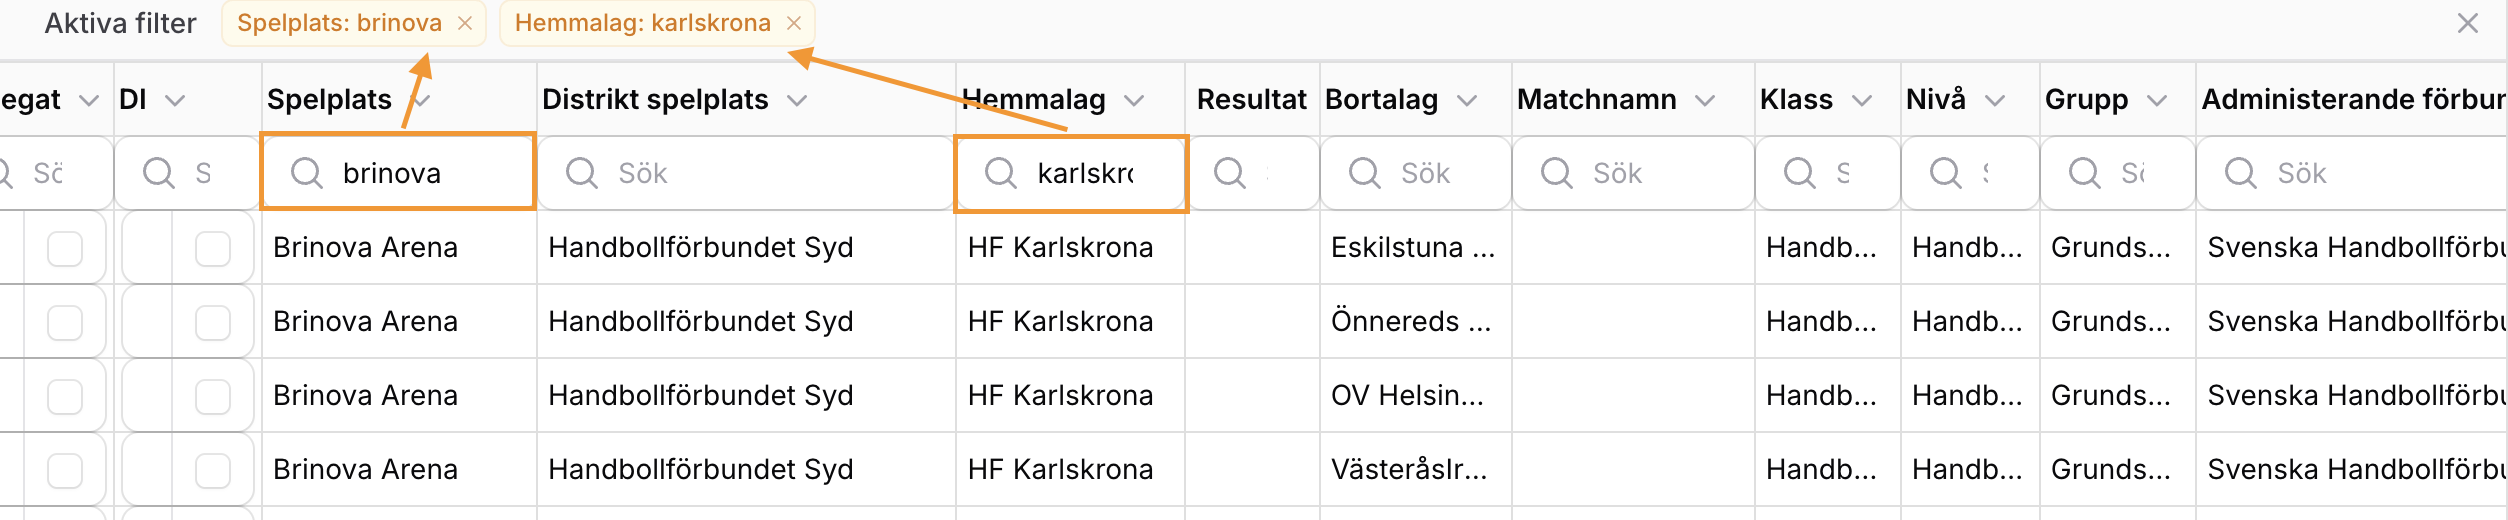Viewport: 2508px width, 520px height.
Task: Select the Eskilstuna Bortalag cell
Action: coord(1413,247)
